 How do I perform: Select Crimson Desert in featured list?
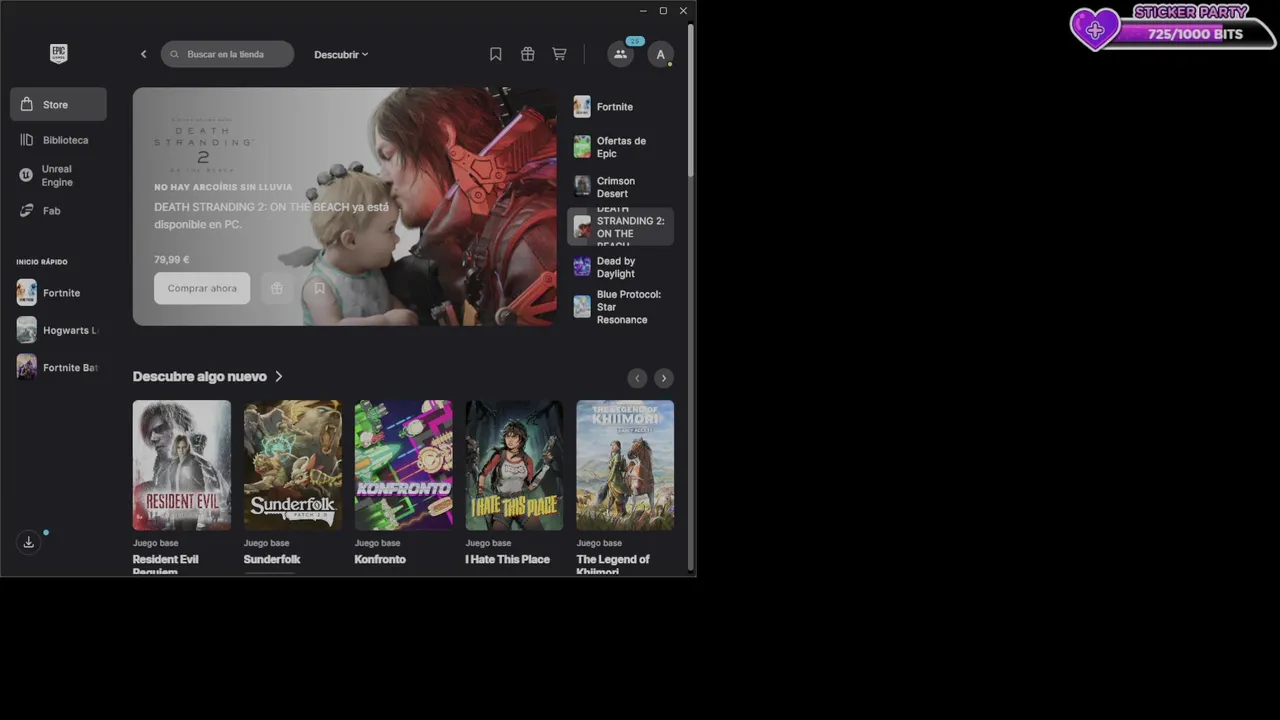620,187
